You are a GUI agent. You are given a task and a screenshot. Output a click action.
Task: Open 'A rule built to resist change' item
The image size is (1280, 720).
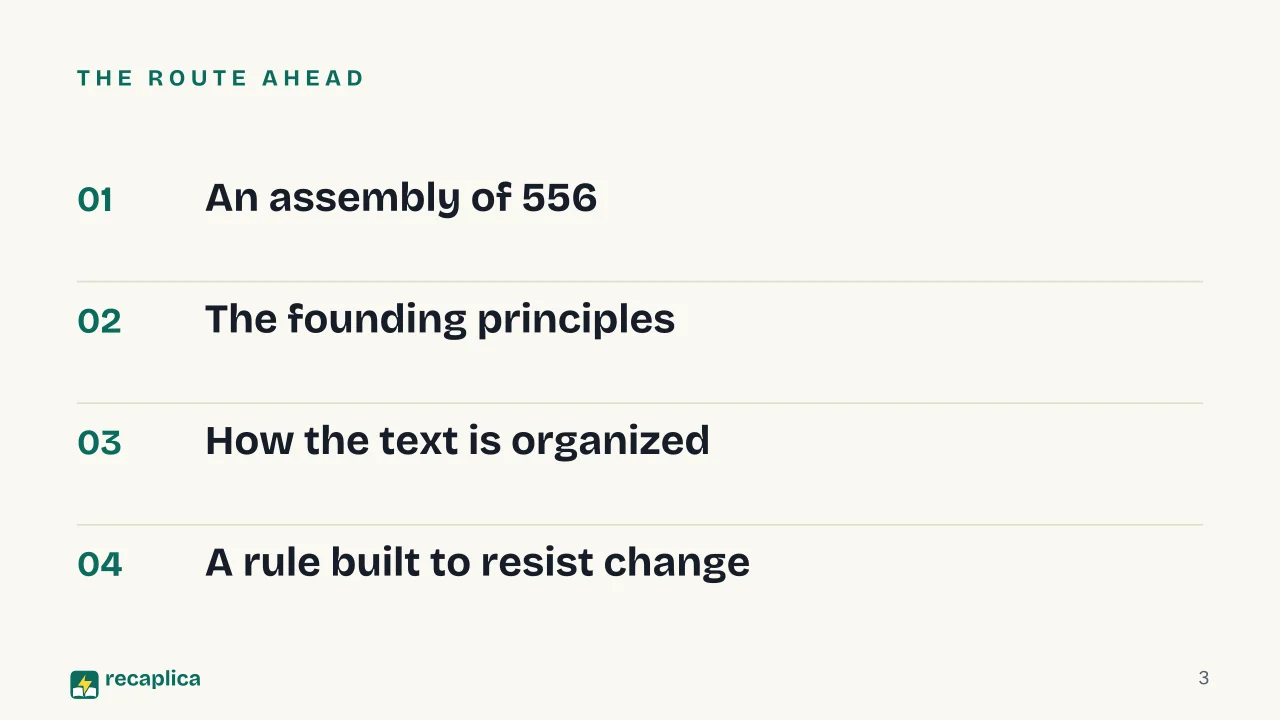pos(477,563)
